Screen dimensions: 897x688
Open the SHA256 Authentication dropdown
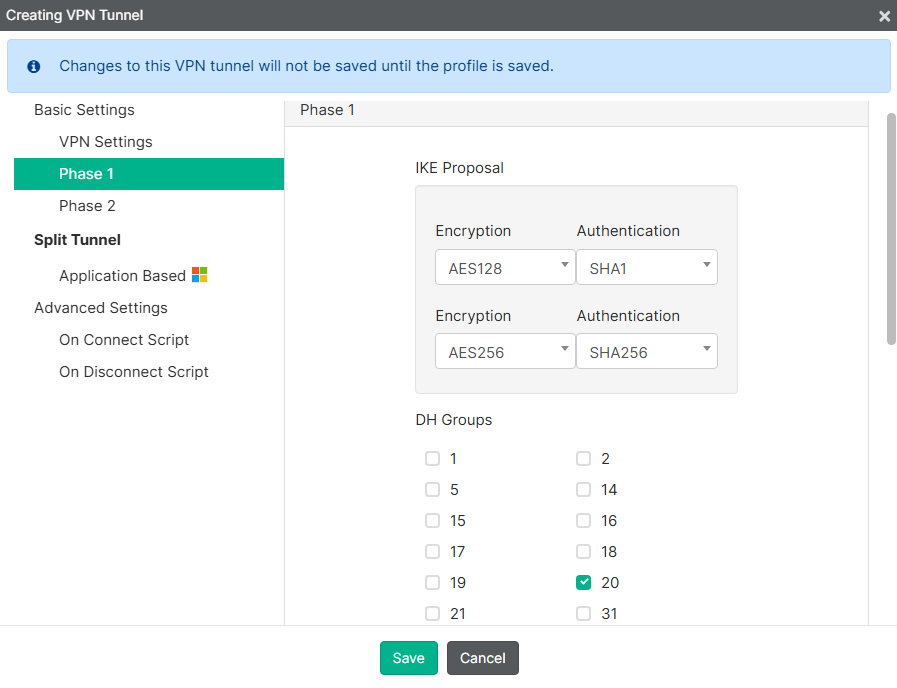click(647, 351)
